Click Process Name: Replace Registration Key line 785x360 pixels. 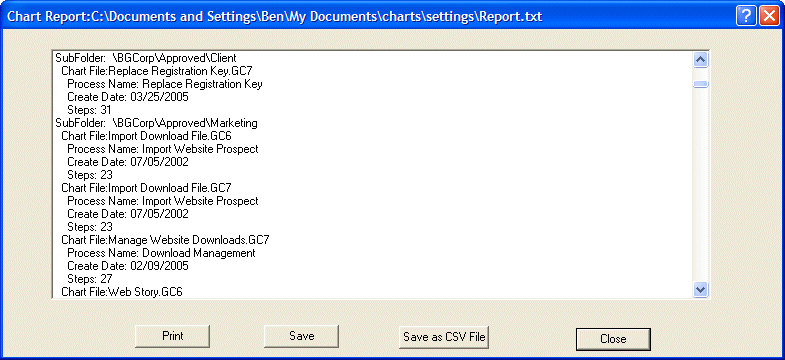click(x=165, y=84)
